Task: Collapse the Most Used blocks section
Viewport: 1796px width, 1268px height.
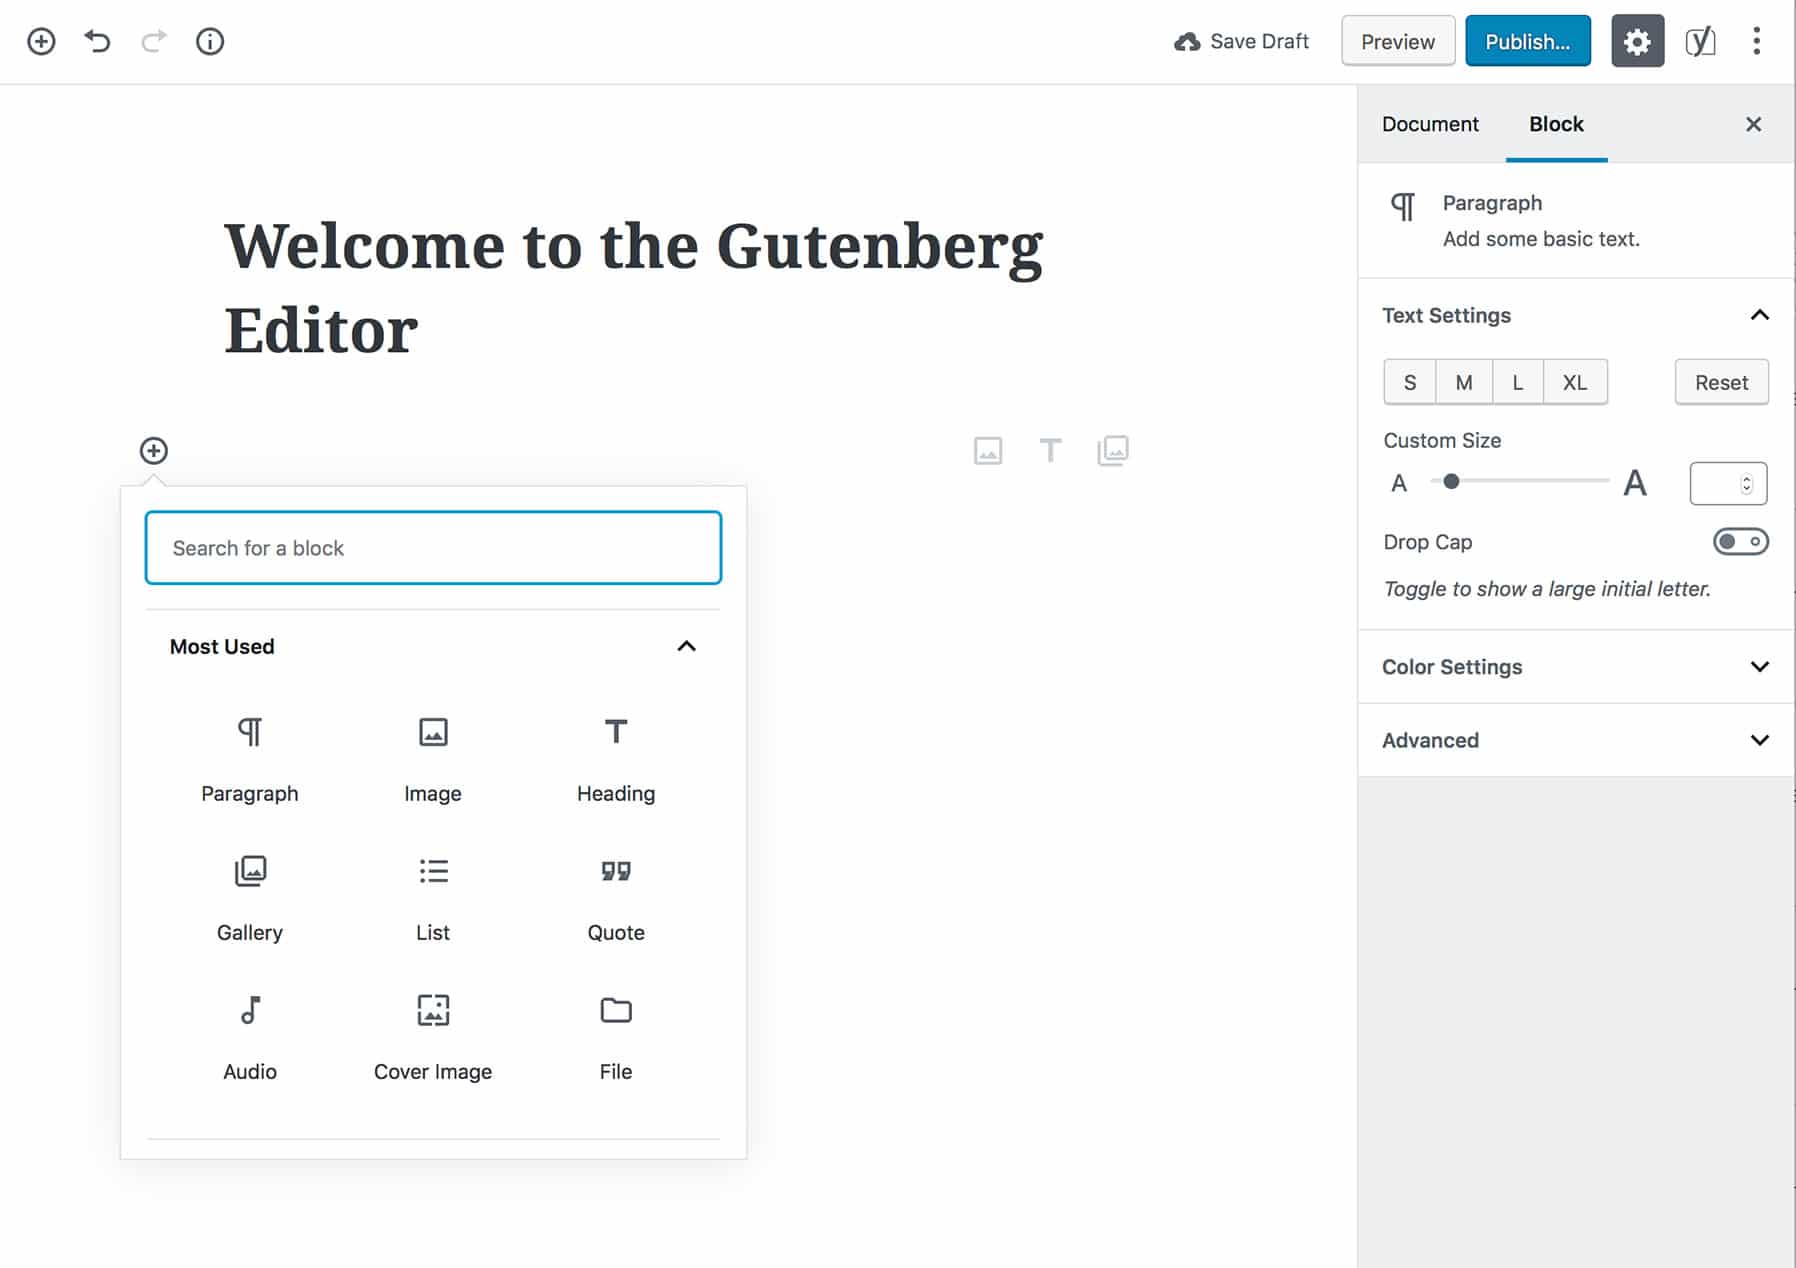Action: 686,646
